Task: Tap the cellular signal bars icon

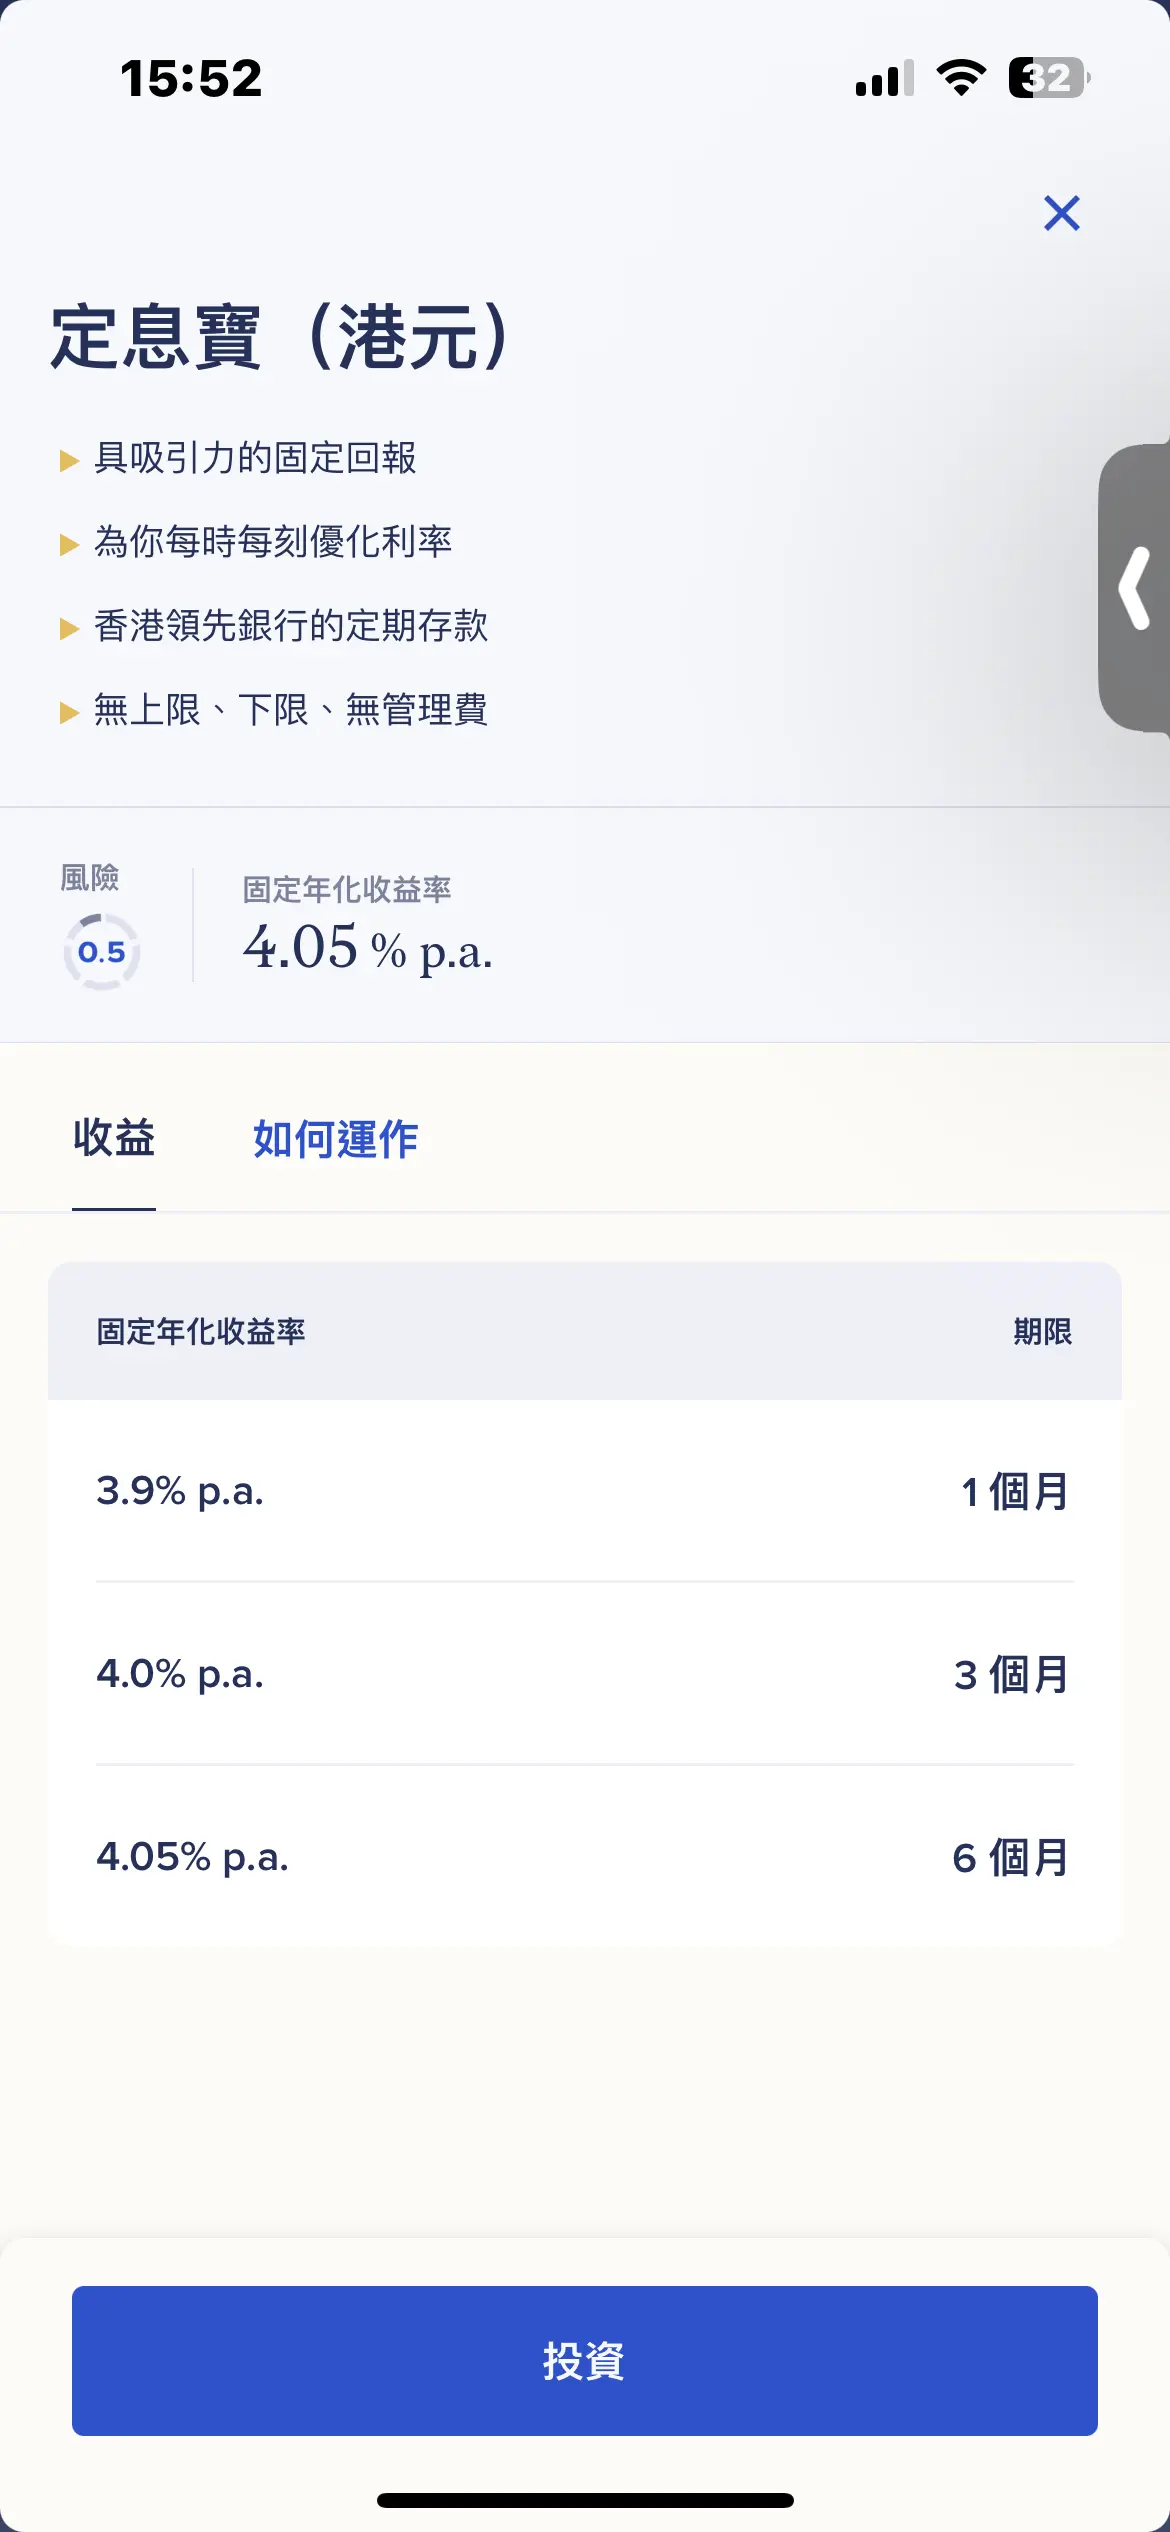Action: point(885,78)
